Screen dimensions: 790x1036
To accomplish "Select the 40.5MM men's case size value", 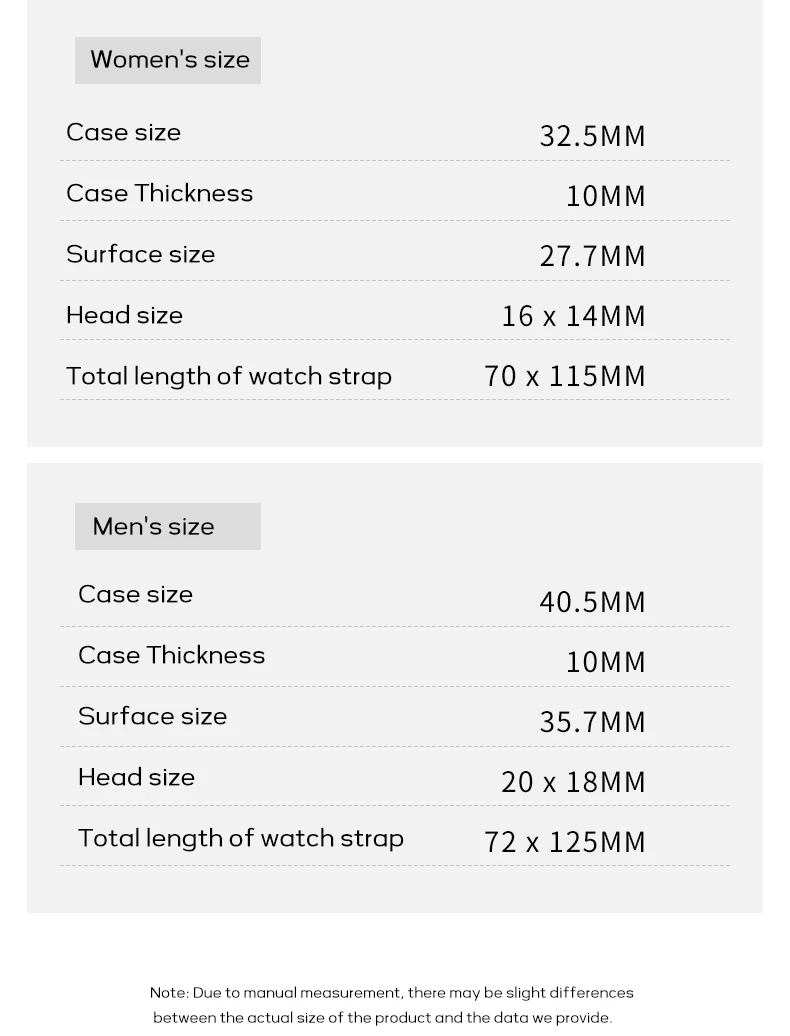I will coord(592,602).
